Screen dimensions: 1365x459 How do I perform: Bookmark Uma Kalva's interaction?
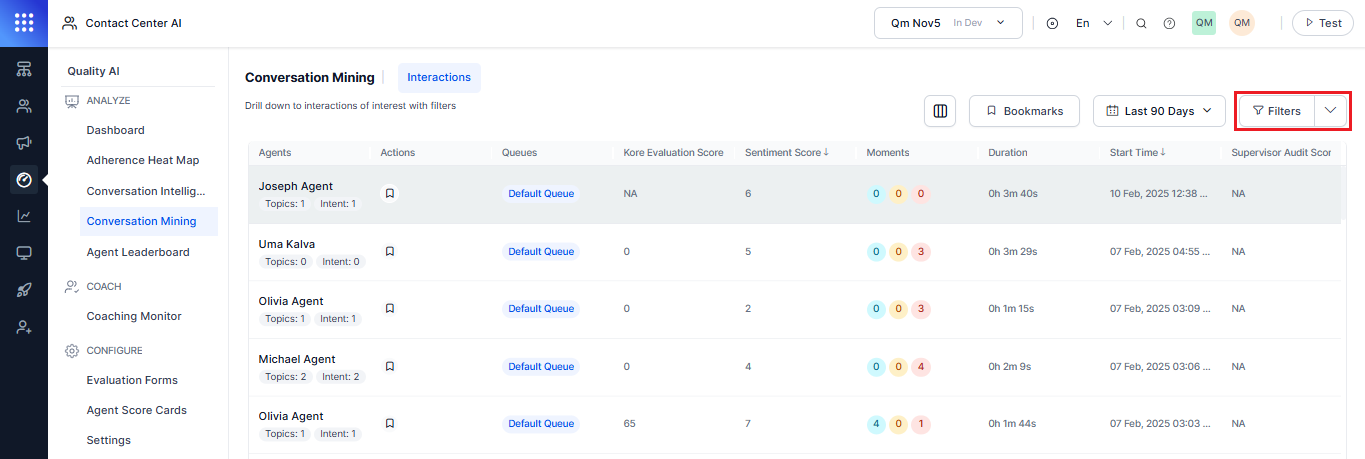[390, 251]
